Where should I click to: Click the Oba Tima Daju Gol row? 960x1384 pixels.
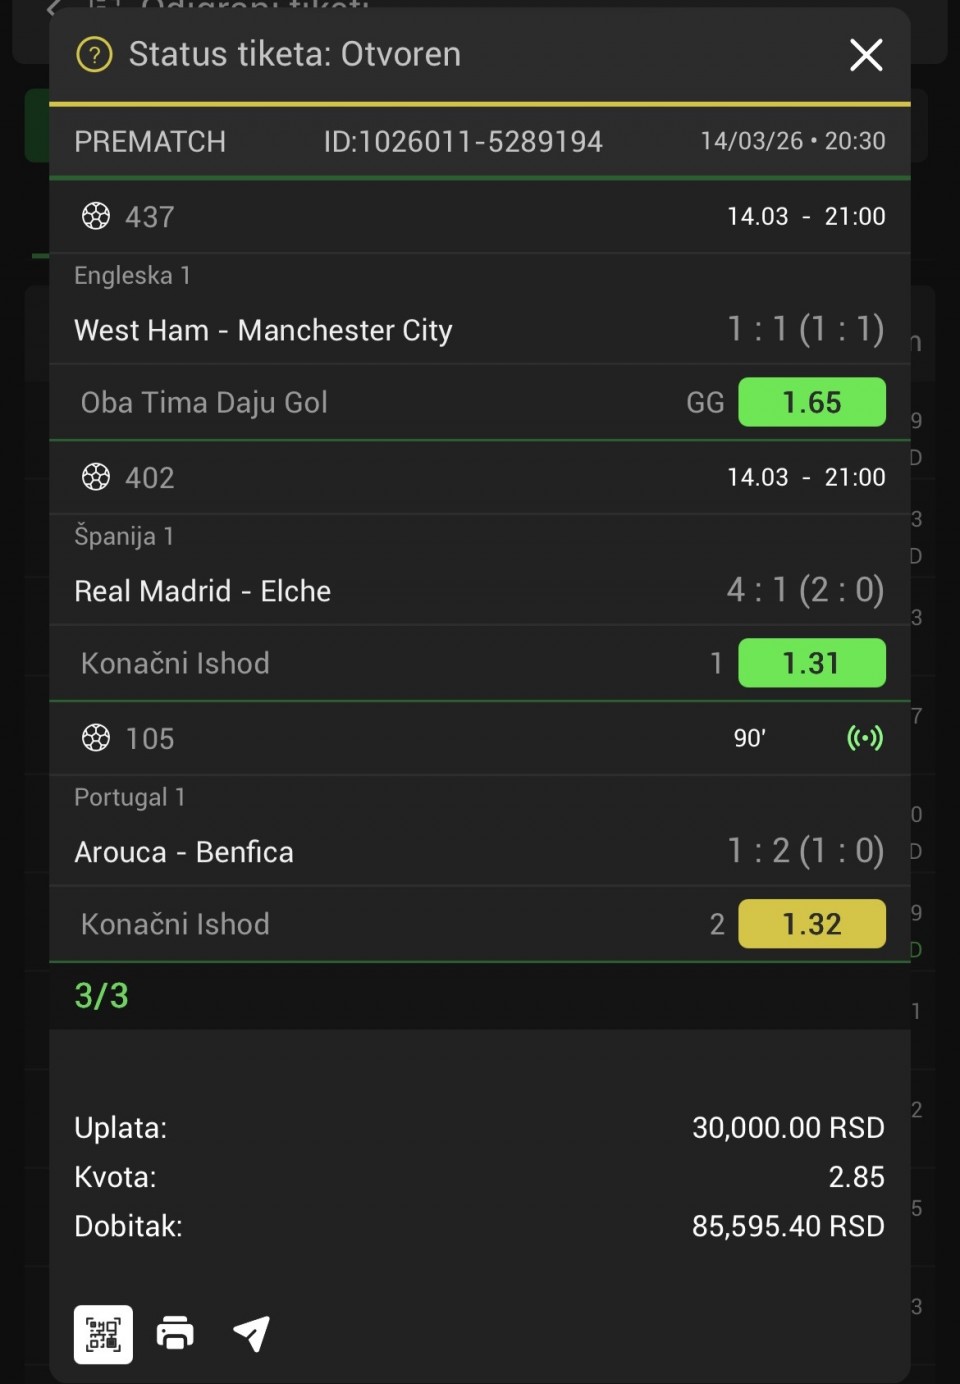tap(204, 402)
